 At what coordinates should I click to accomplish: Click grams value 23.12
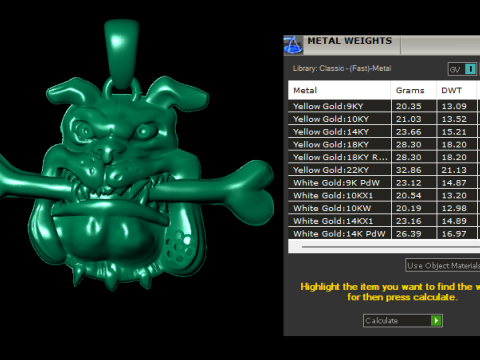409,183
